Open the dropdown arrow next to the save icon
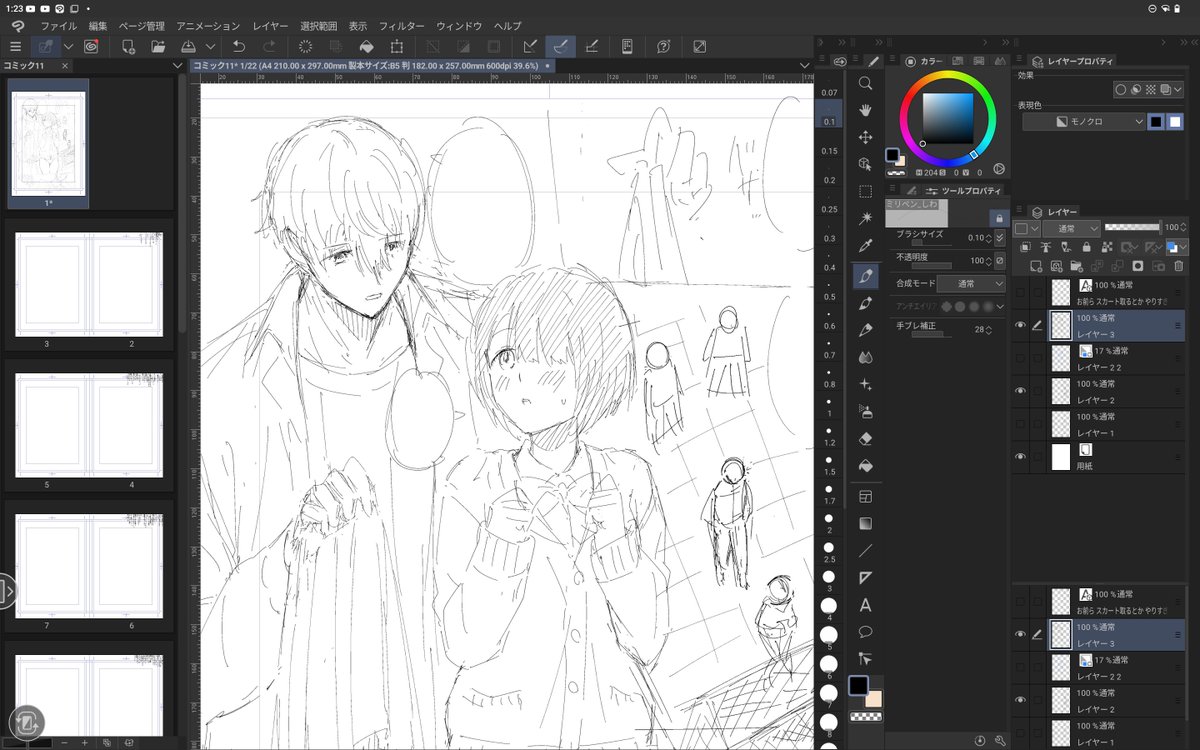Image resolution: width=1200 pixels, height=750 pixels. pos(210,46)
